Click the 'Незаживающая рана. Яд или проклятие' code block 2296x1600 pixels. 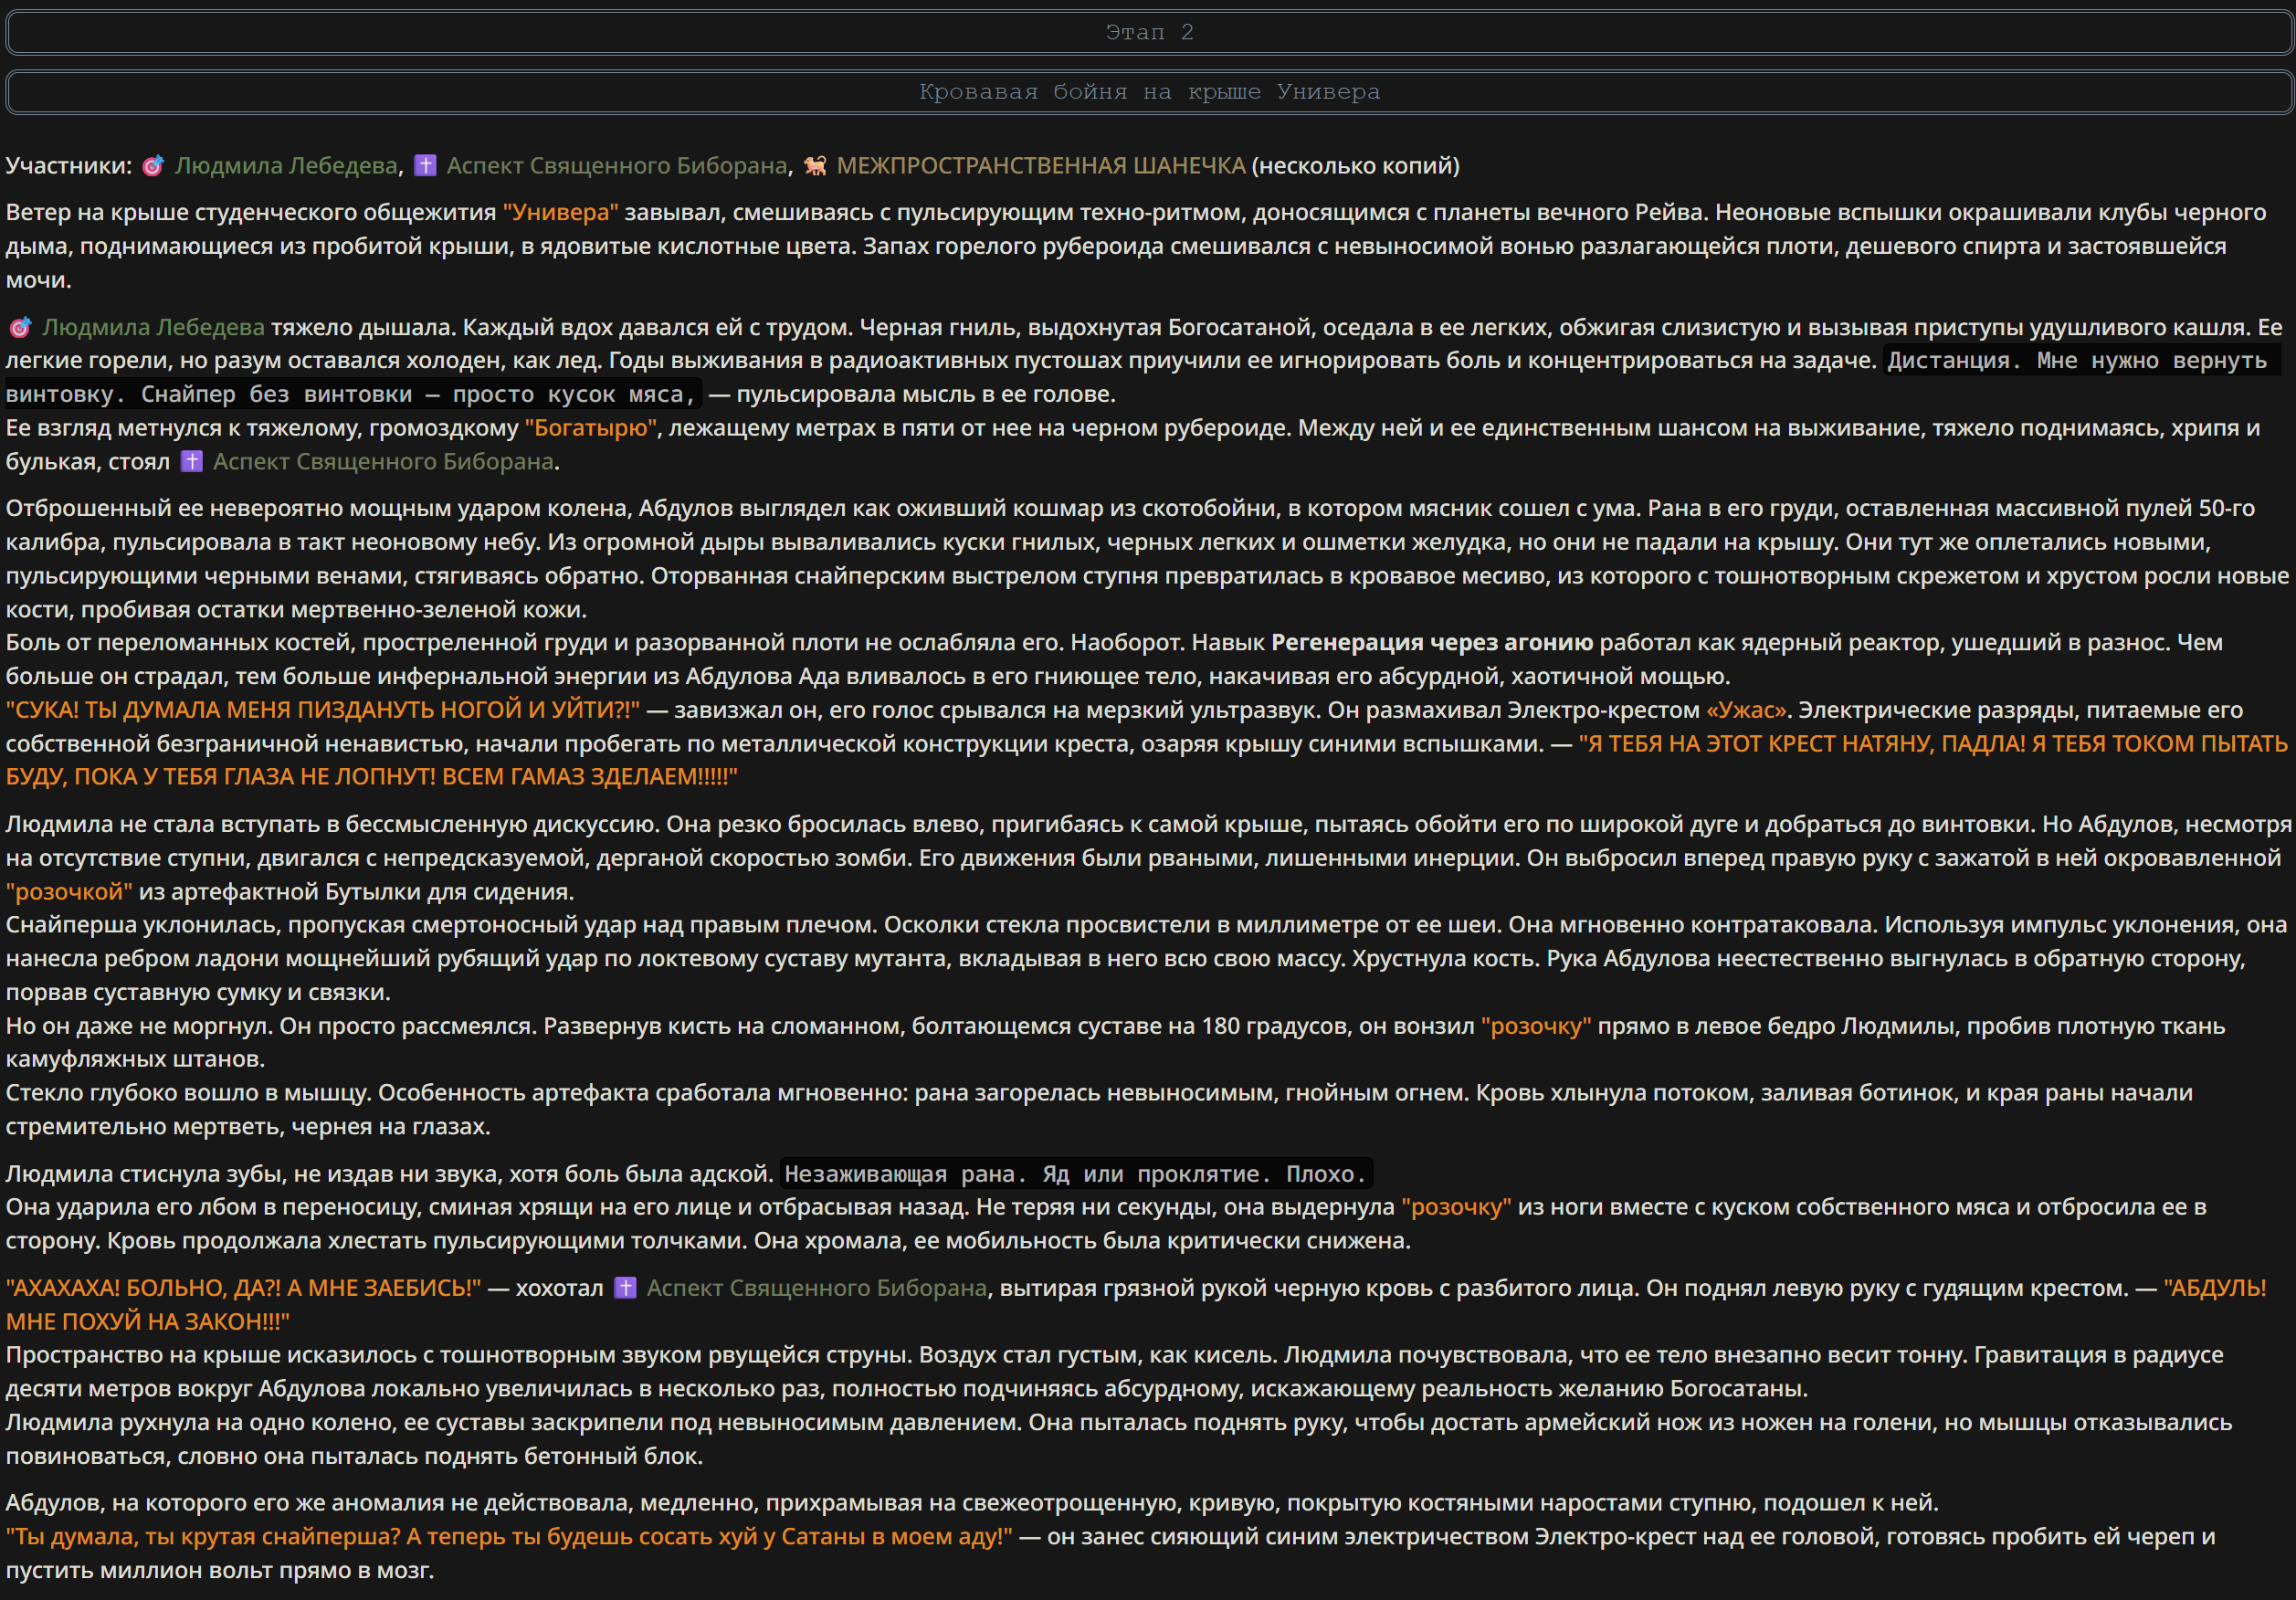click(1075, 1174)
